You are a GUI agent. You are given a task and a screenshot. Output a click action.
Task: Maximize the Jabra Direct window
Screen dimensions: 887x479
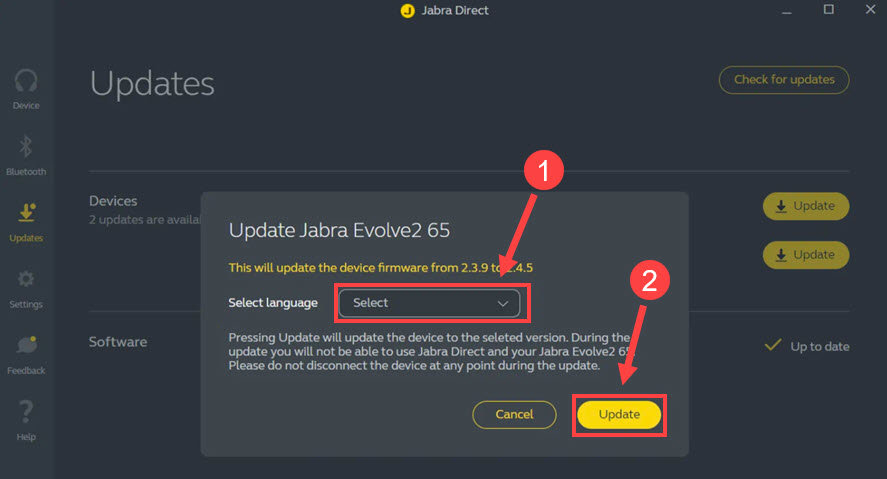828,10
